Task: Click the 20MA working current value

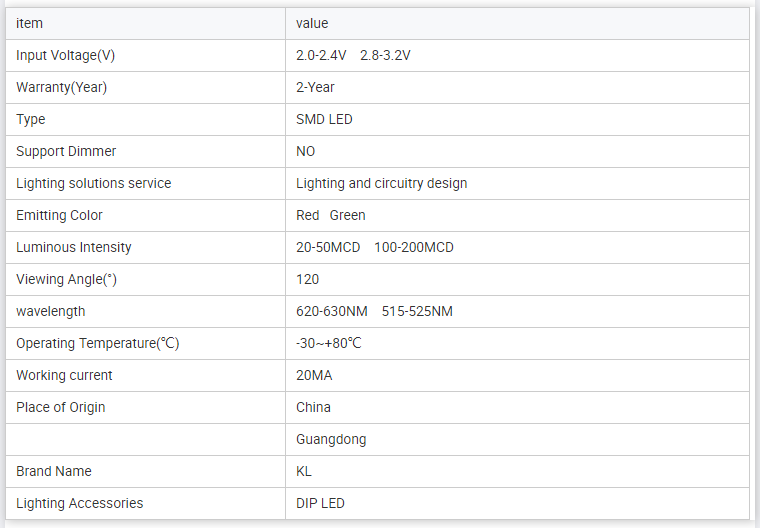Action: click(314, 375)
